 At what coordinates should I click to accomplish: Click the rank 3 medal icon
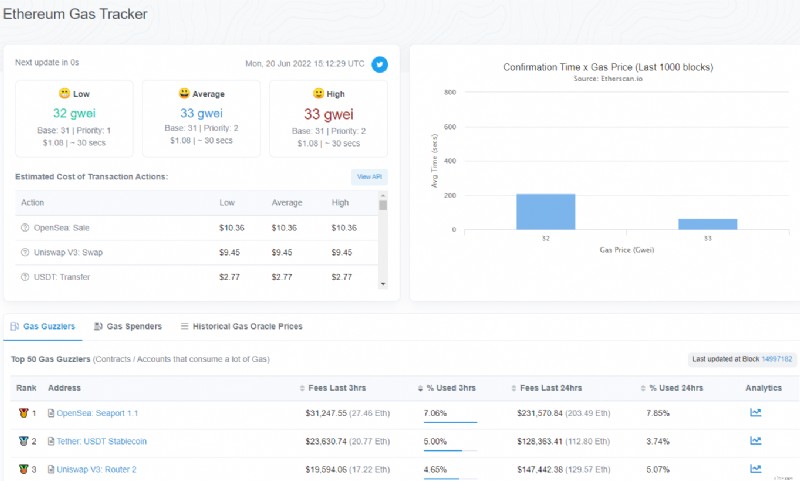click(x=23, y=469)
